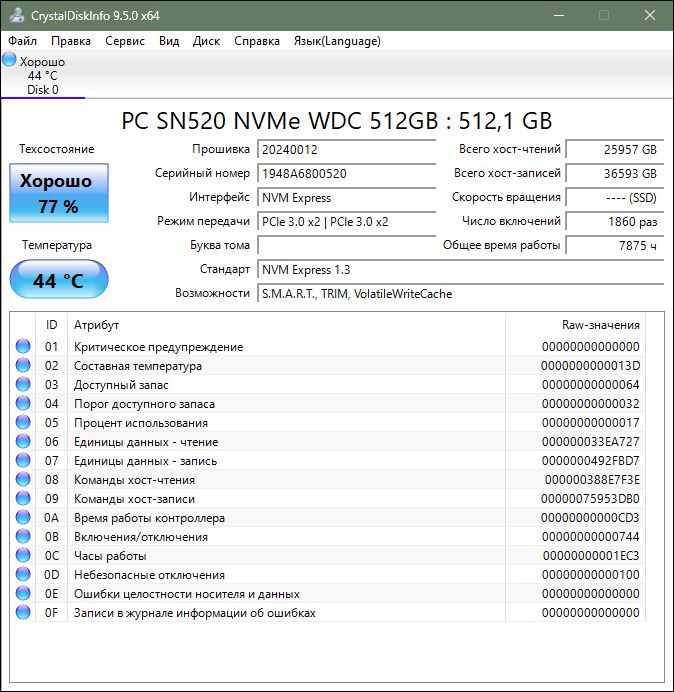The width and height of the screenshot is (674, 692).
Task: Click the Хорошо 77 % health status button
Action: click(x=59, y=193)
